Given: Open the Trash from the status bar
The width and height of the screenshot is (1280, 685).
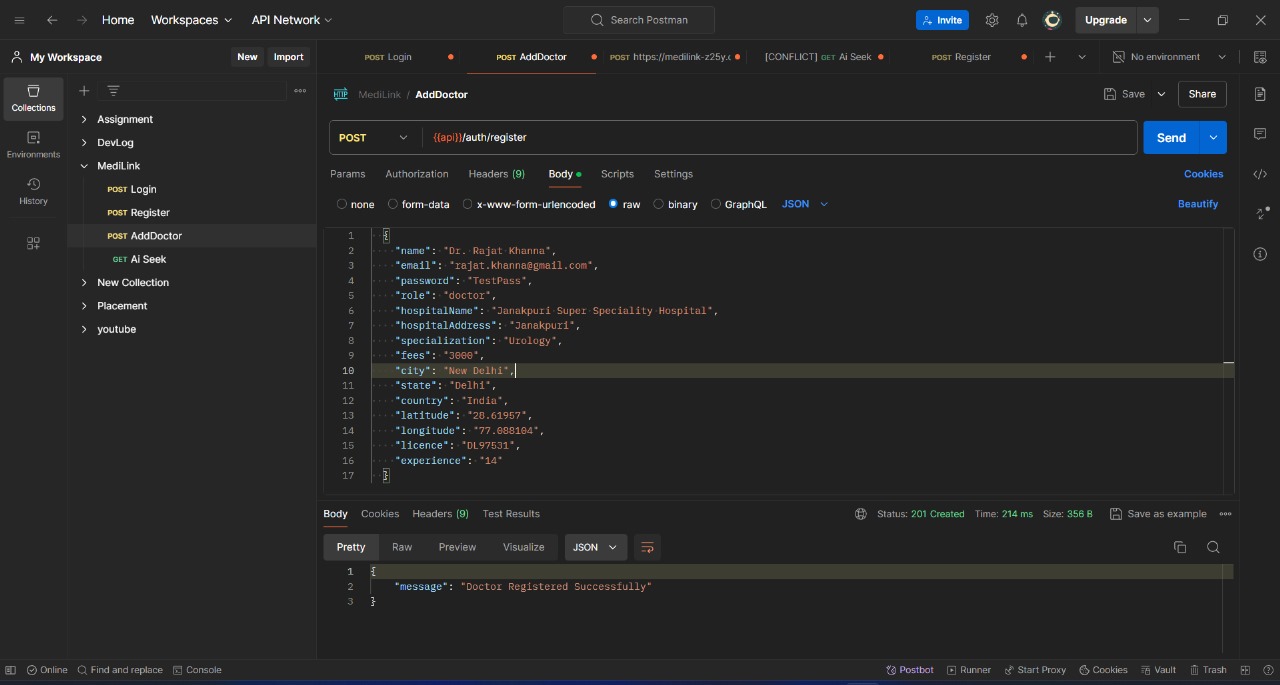Looking at the screenshot, I should [x=1209, y=670].
